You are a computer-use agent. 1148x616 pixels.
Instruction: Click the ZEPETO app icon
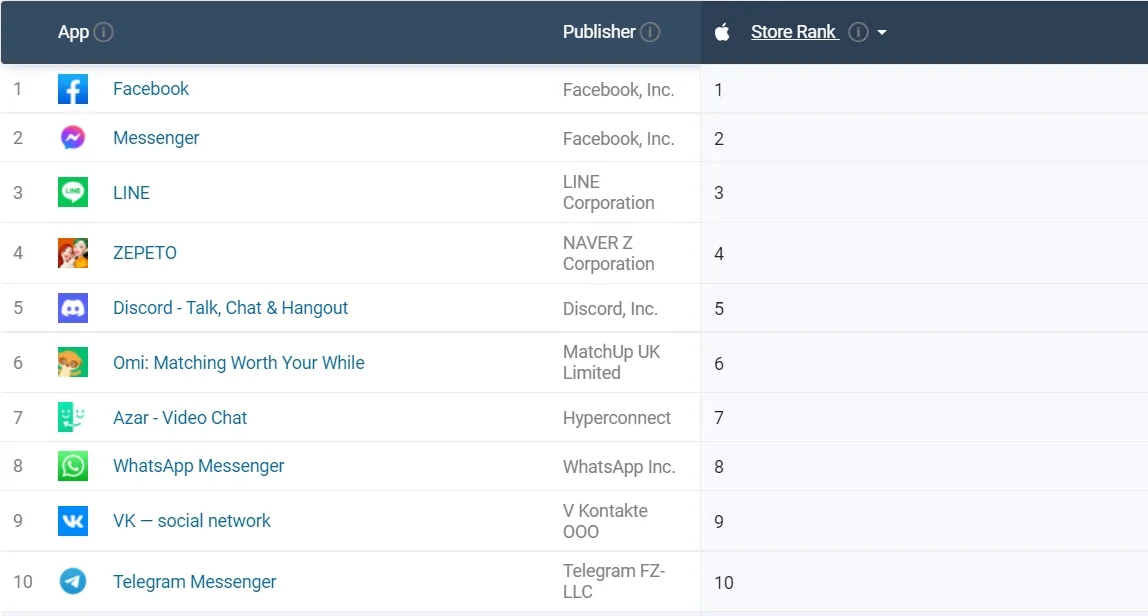[x=72, y=252]
